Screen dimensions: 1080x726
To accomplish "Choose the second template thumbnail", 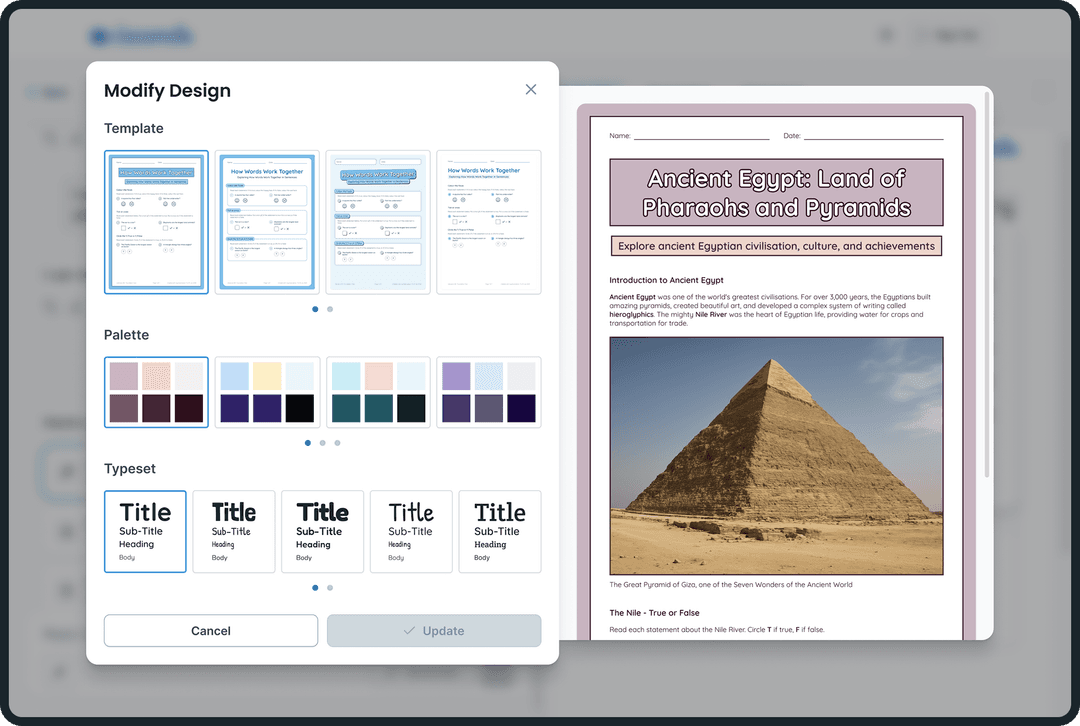I will pos(267,222).
